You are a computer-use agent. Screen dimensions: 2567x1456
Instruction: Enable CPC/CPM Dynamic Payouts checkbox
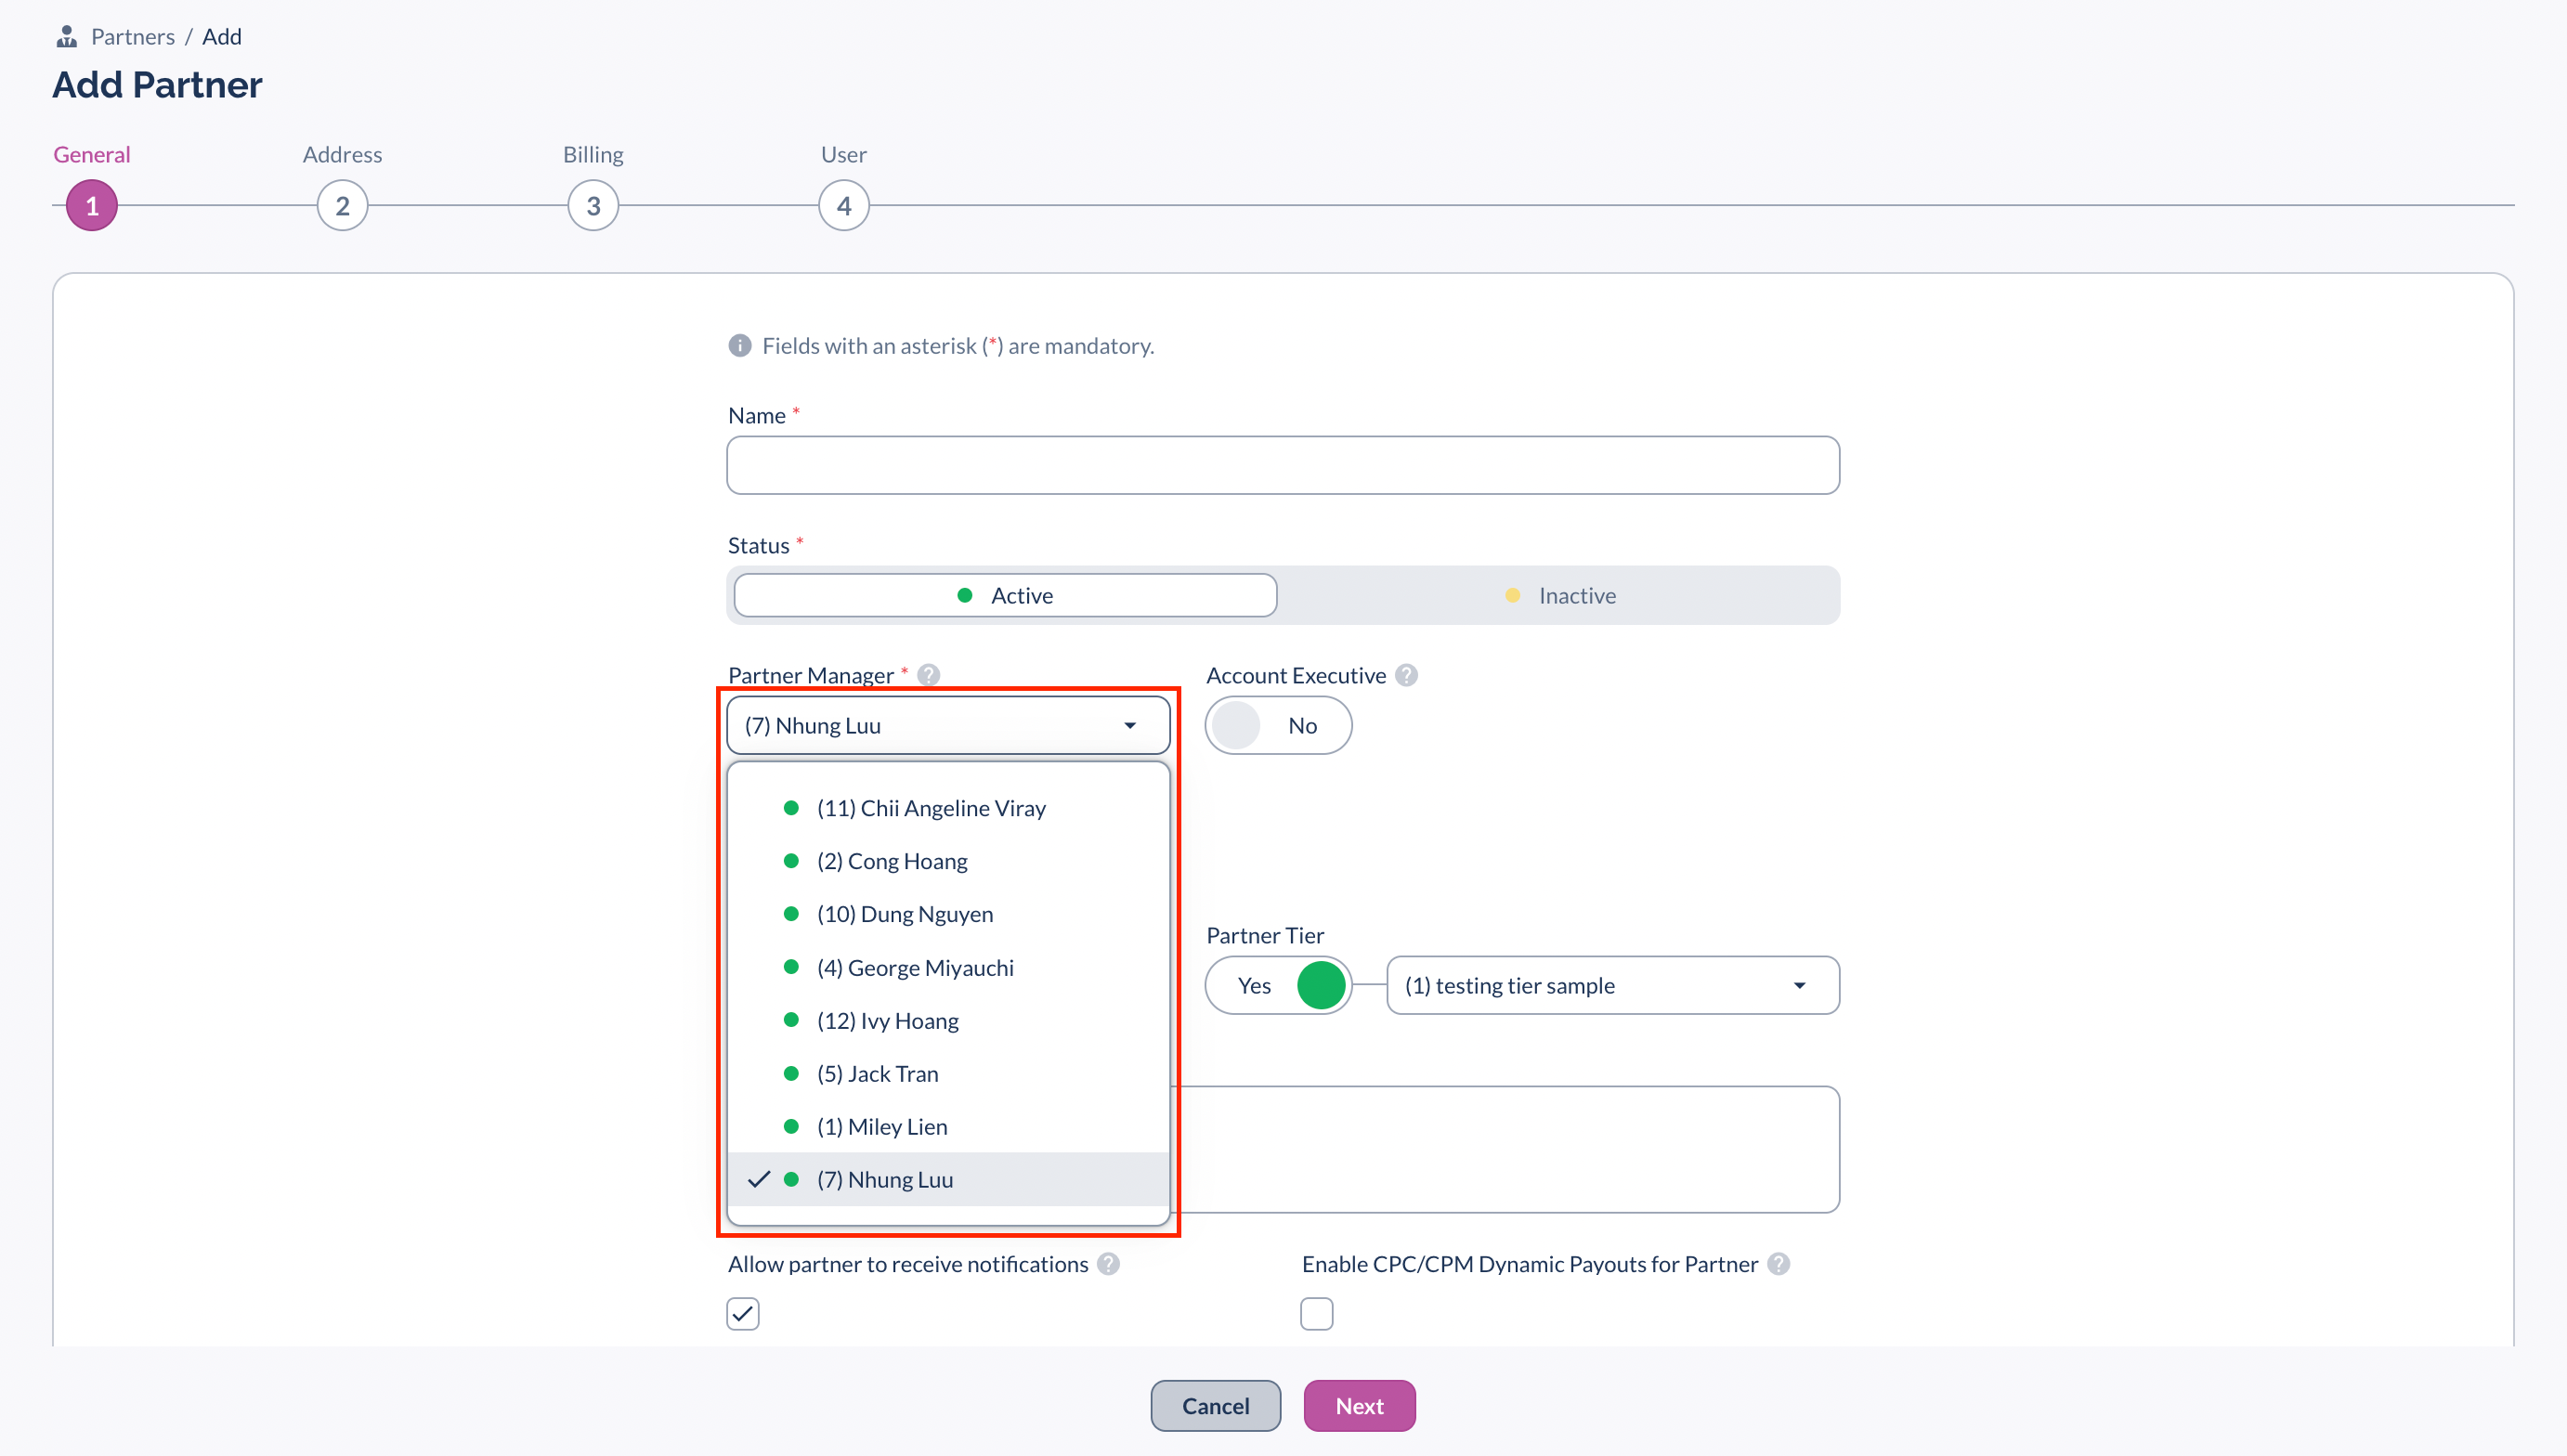pos(1316,1313)
